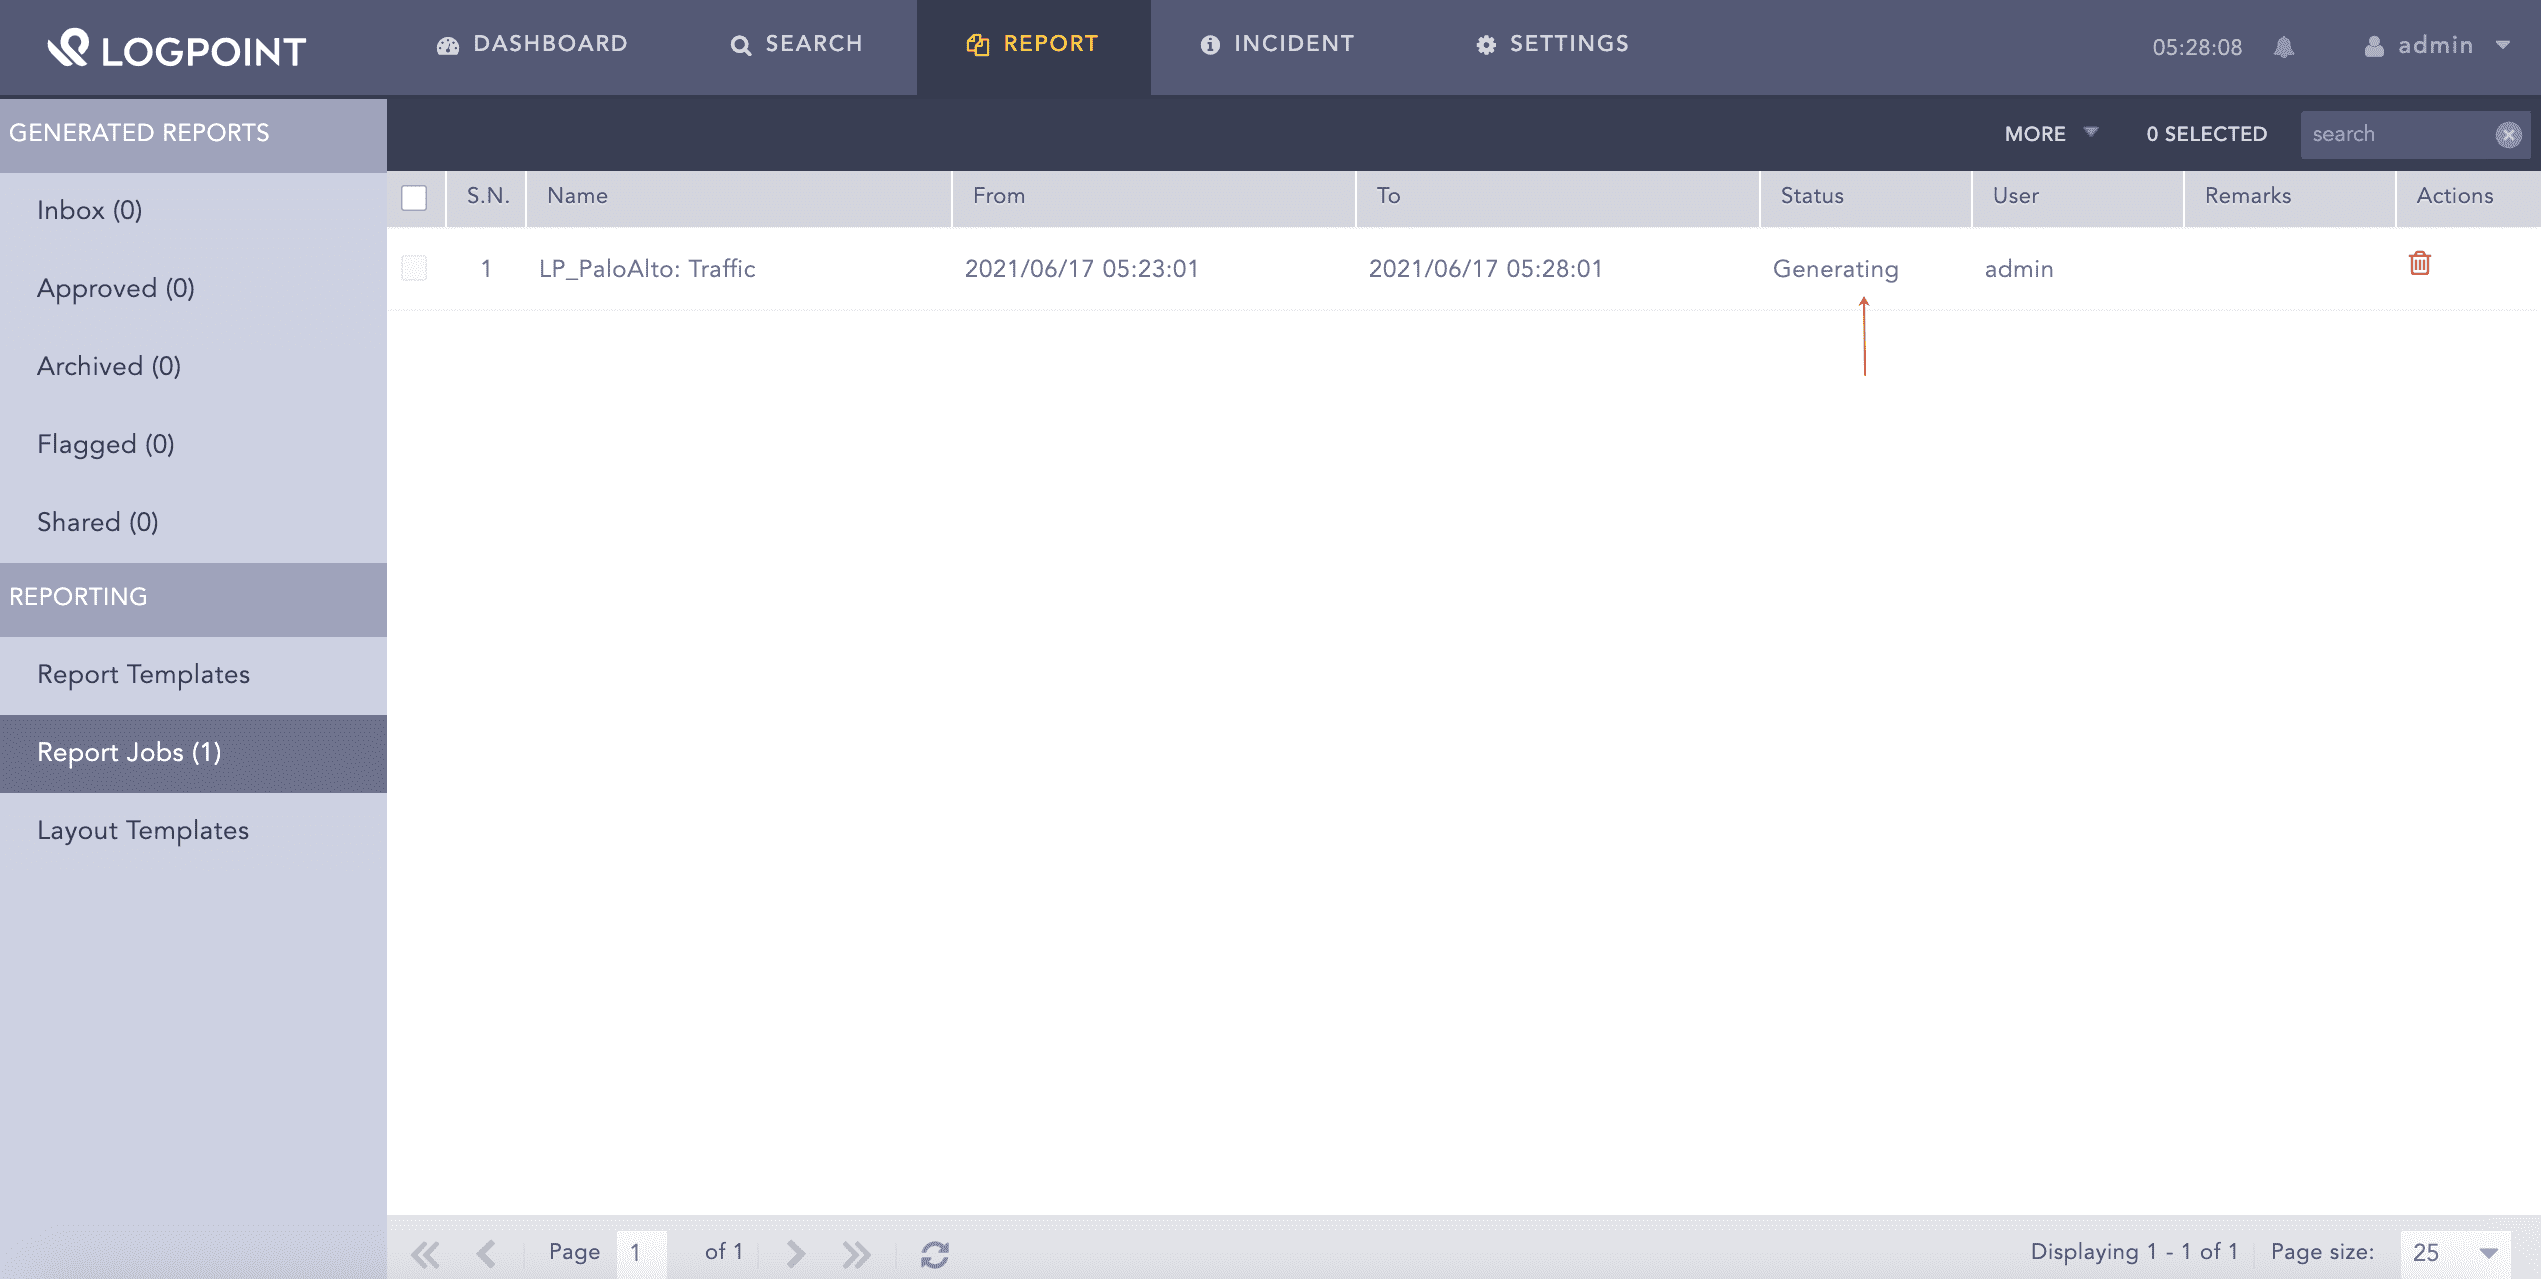Check the select-all header checkbox
Viewport: 2541px width, 1279px height.
click(x=414, y=197)
